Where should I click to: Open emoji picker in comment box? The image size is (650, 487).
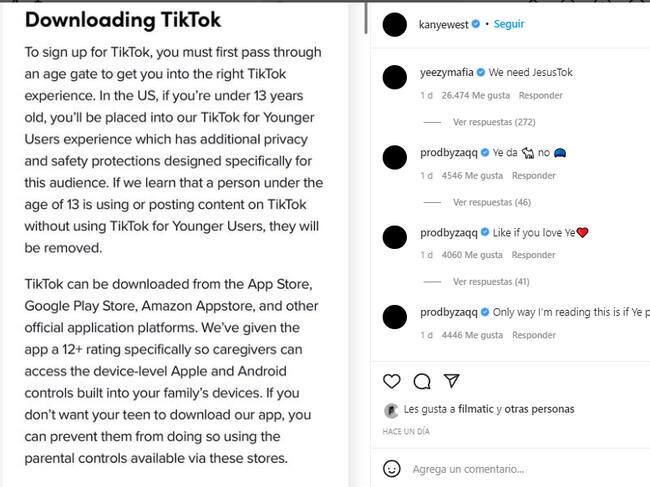coord(392,468)
